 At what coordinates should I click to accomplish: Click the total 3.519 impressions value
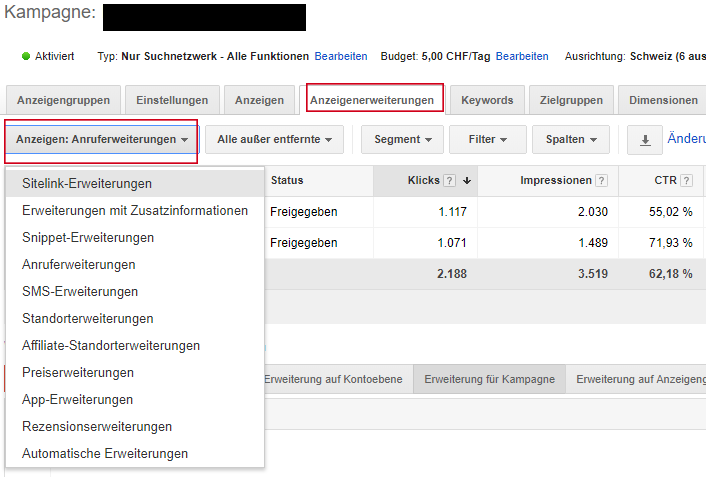[593, 274]
